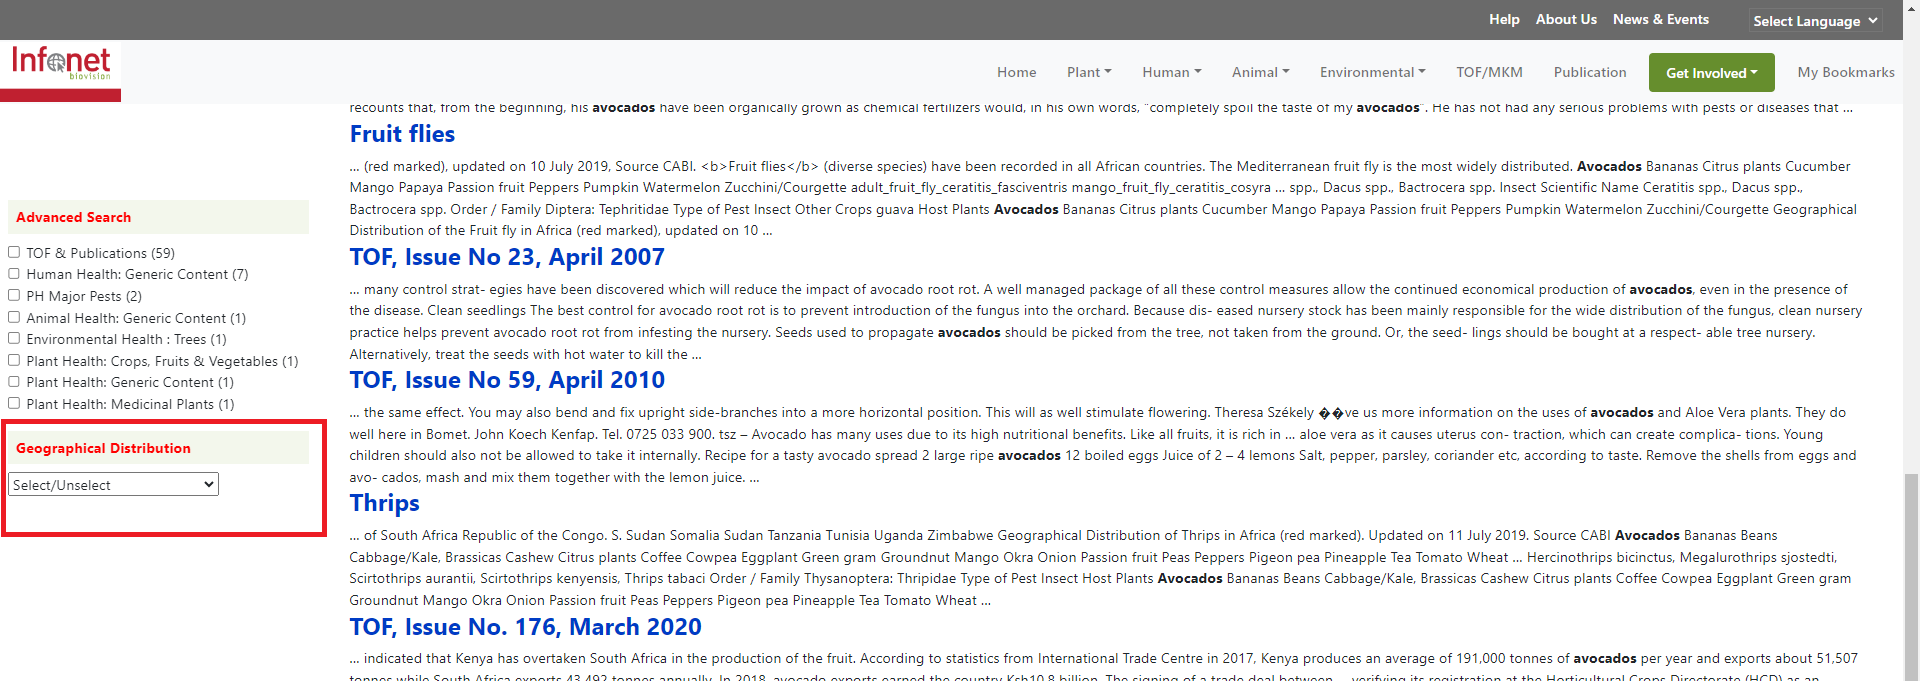Click the Help link in top bar

click(1503, 19)
